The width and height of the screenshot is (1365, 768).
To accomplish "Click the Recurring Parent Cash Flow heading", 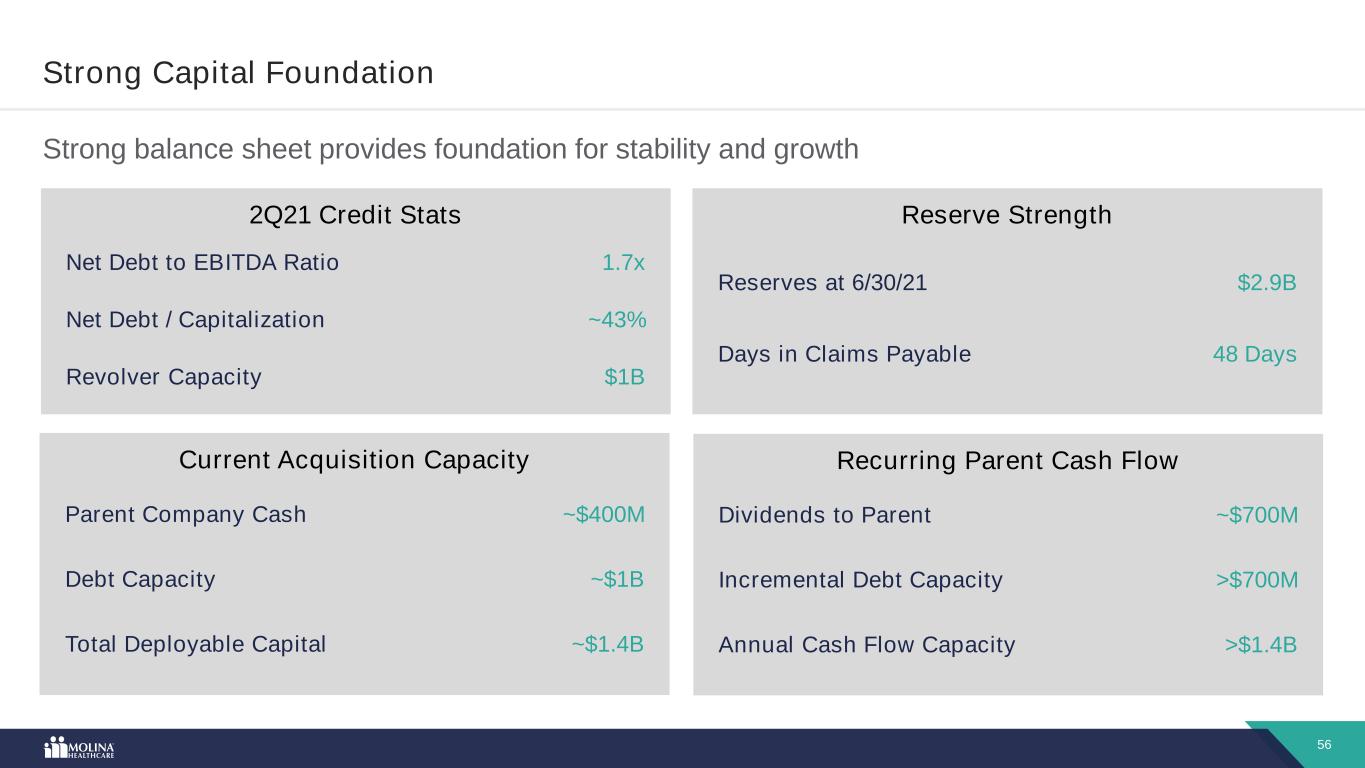I will click(x=1007, y=461).
